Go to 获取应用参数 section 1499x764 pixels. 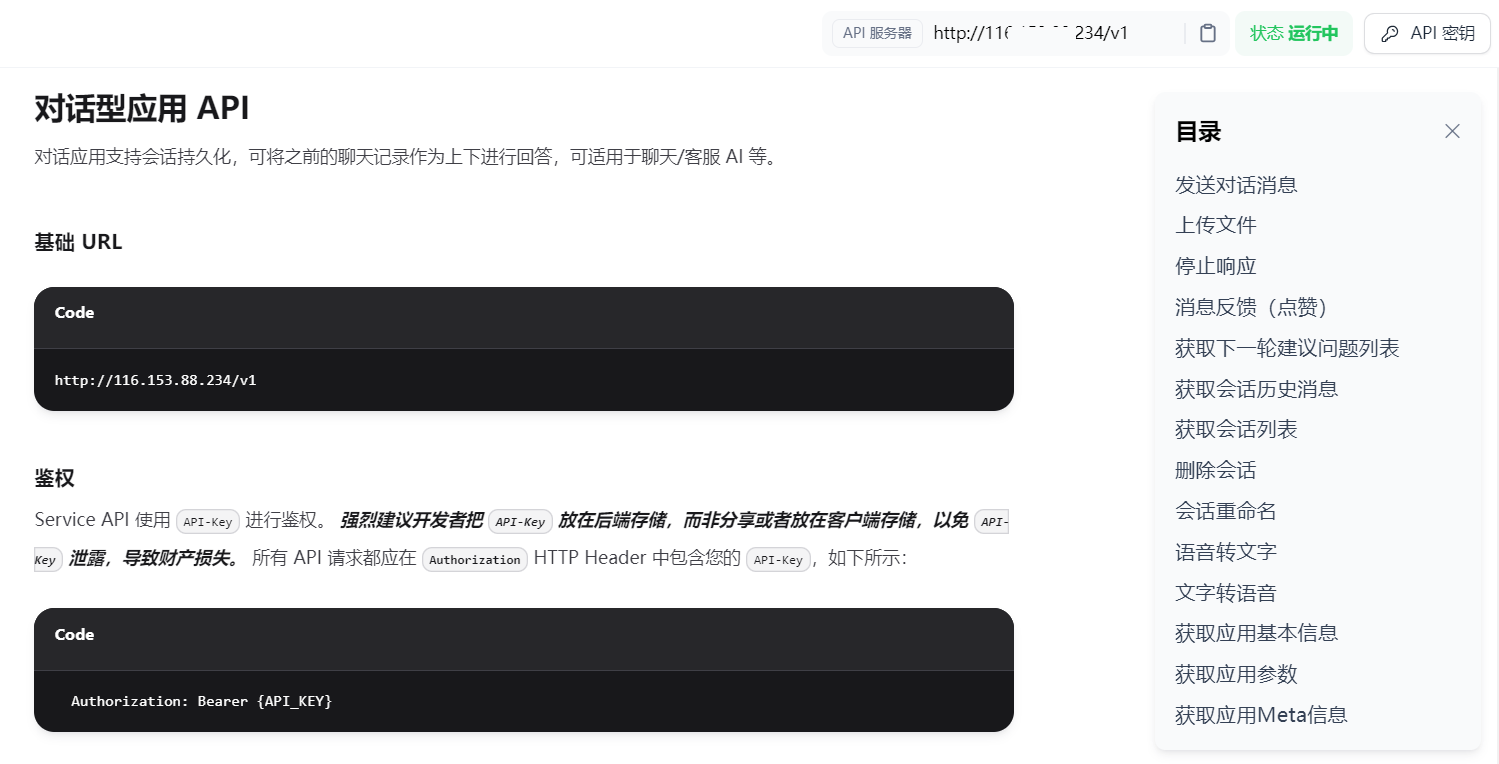pyautogui.click(x=1236, y=674)
